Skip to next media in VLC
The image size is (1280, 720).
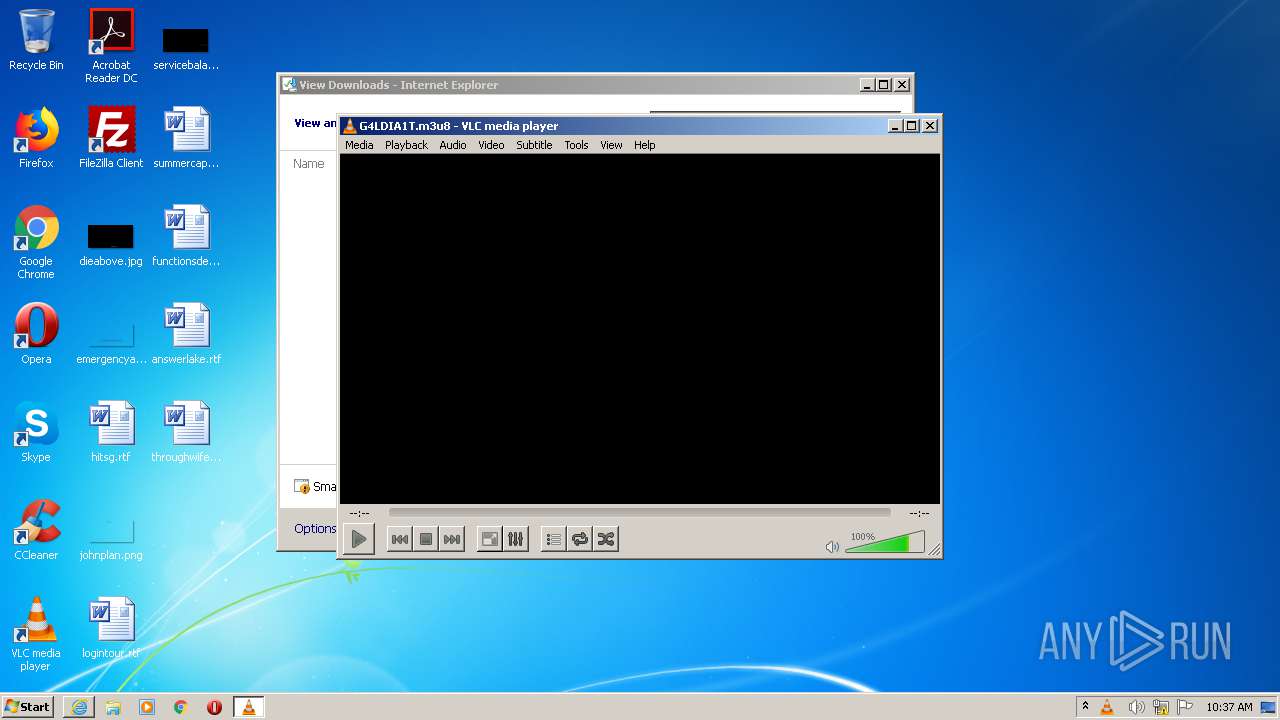pyautogui.click(x=452, y=539)
